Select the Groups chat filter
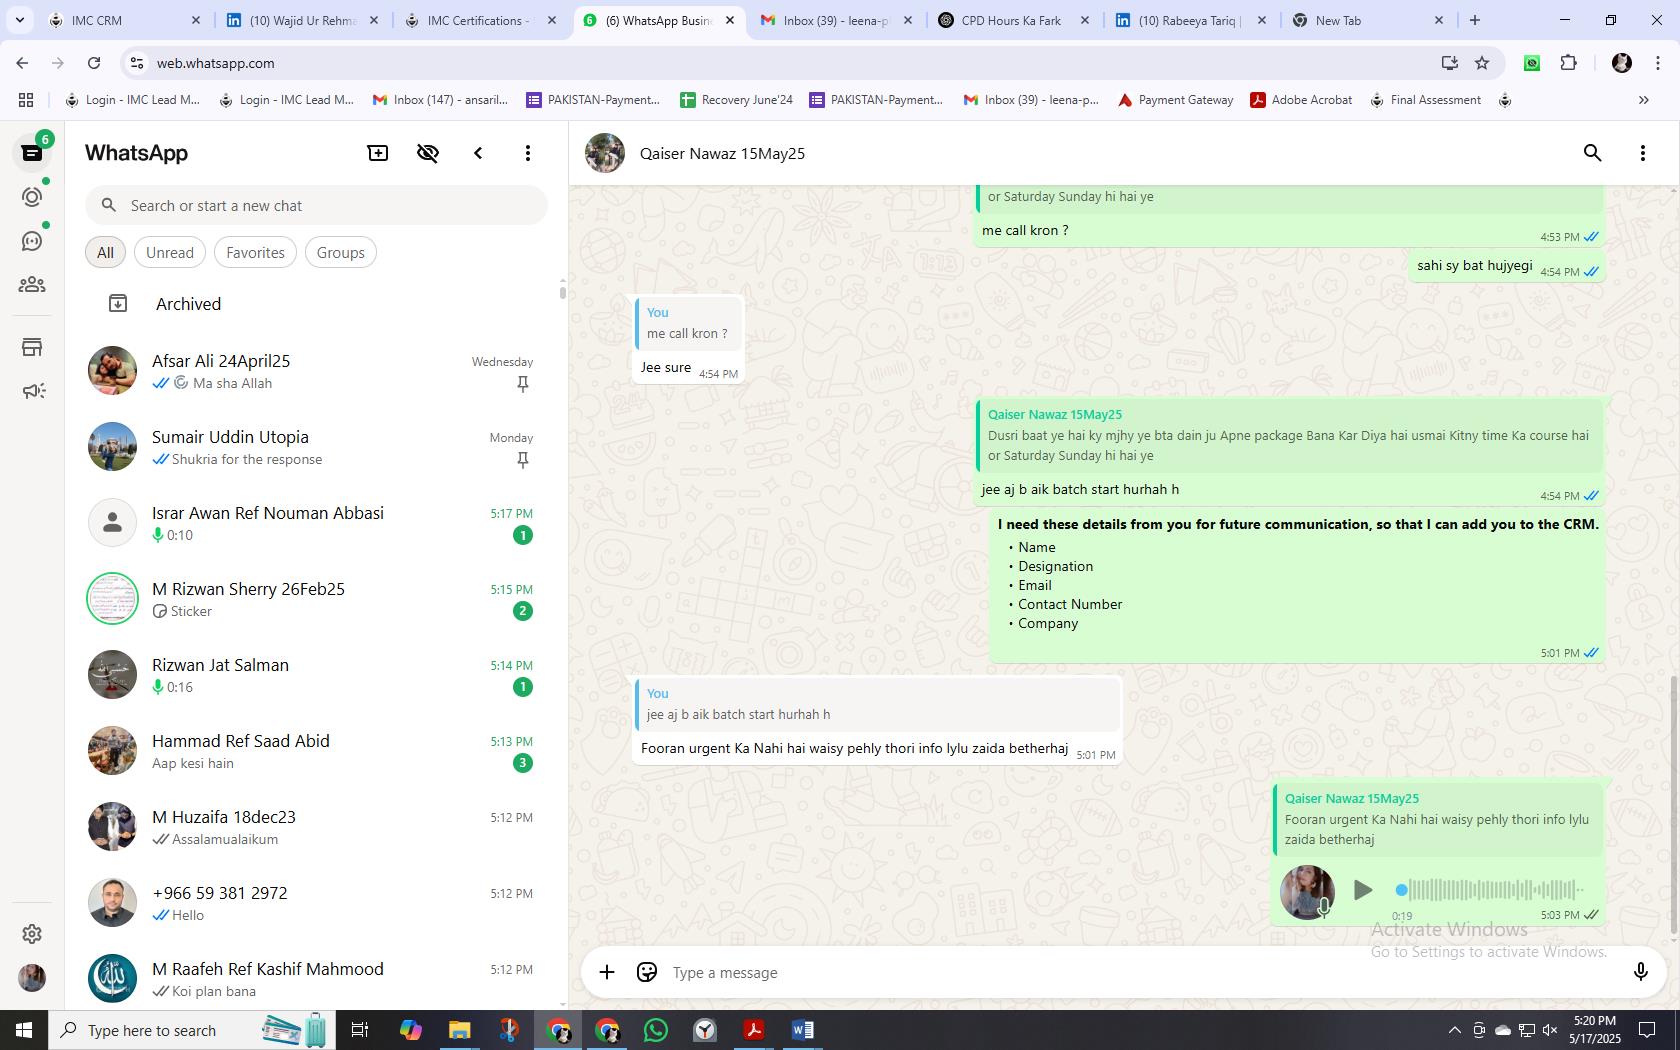Image resolution: width=1680 pixels, height=1050 pixels. pos(340,253)
